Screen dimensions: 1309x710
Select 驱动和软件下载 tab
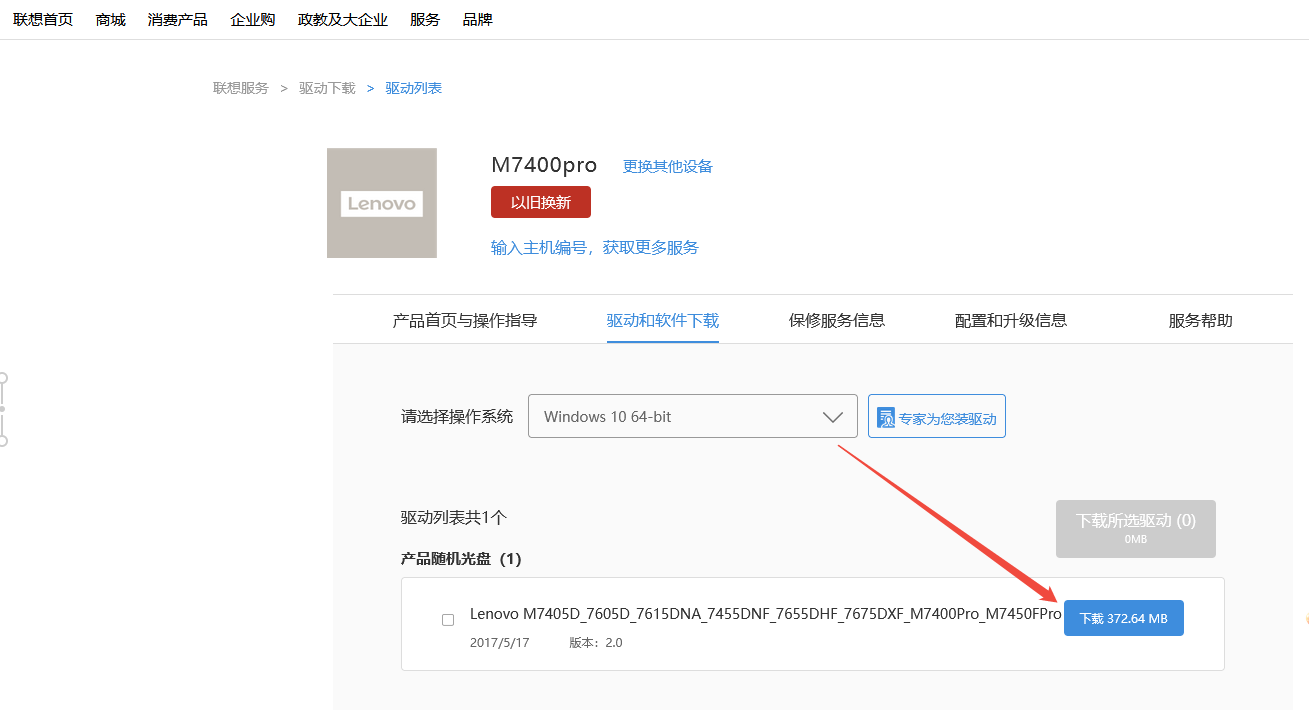pyautogui.click(x=663, y=320)
